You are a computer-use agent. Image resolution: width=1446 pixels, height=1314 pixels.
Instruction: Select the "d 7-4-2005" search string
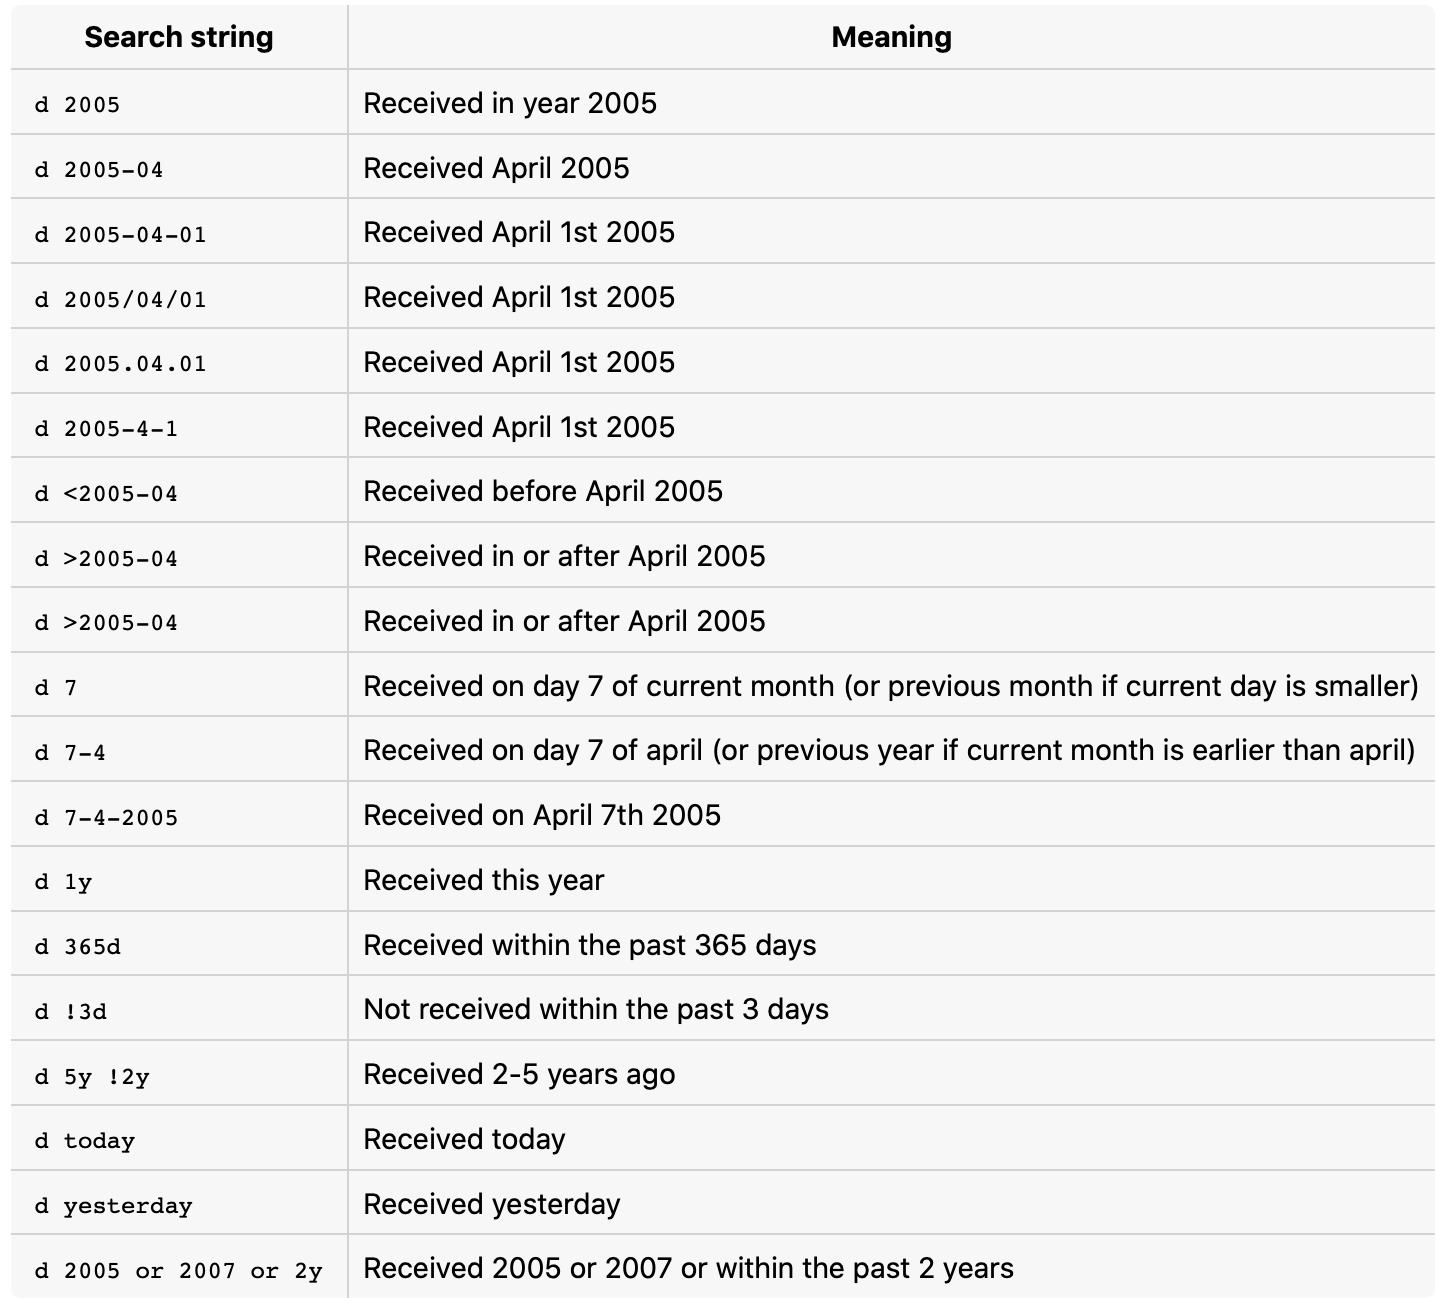click(106, 818)
